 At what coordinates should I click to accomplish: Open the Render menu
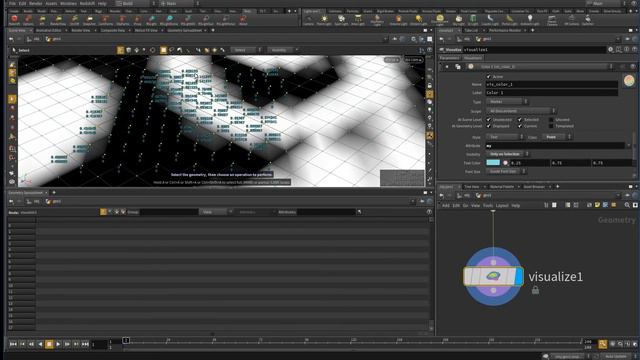tap(36, 3)
